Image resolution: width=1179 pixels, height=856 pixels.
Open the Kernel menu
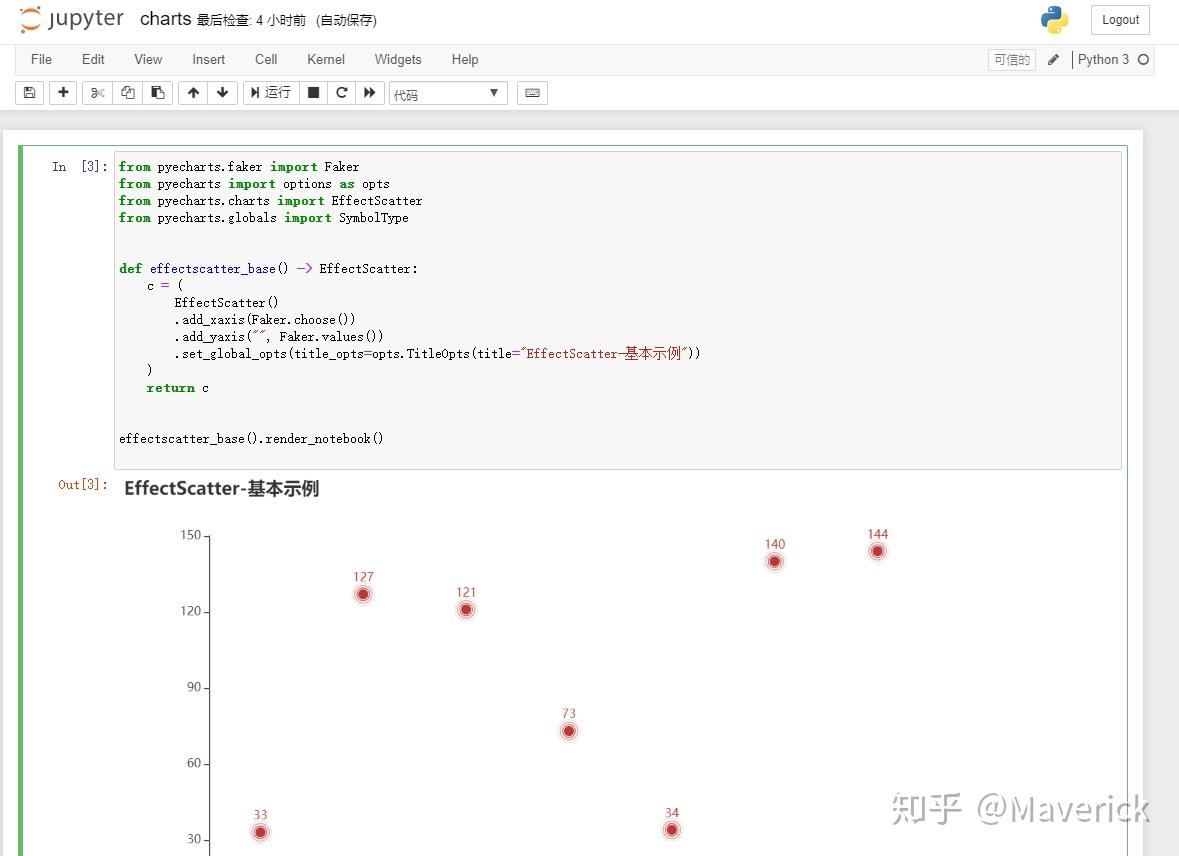click(325, 59)
